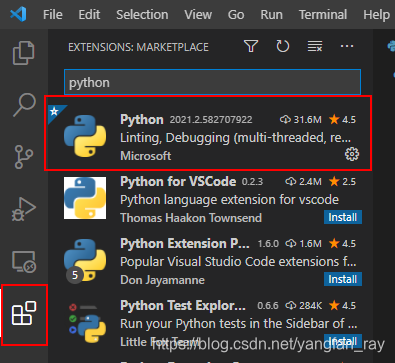Image resolution: width=395 pixels, height=363 pixels.
Task: Open the Terminal menu
Action: tap(323, 15)
